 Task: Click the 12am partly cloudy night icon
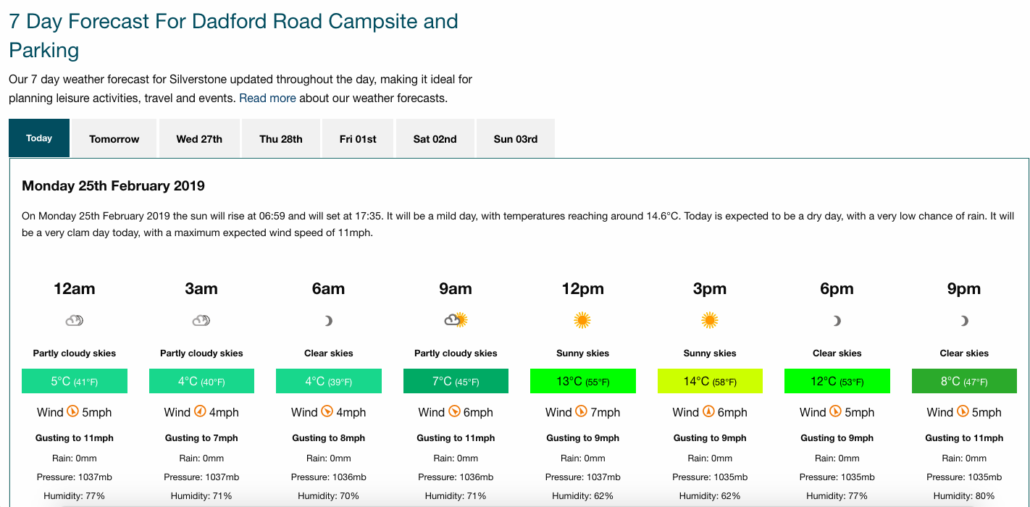74,320
